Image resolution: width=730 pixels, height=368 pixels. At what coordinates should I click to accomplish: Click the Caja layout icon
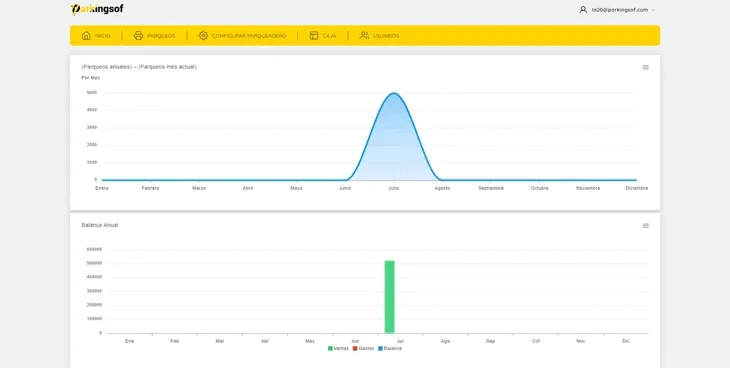(x=314, y=35)
